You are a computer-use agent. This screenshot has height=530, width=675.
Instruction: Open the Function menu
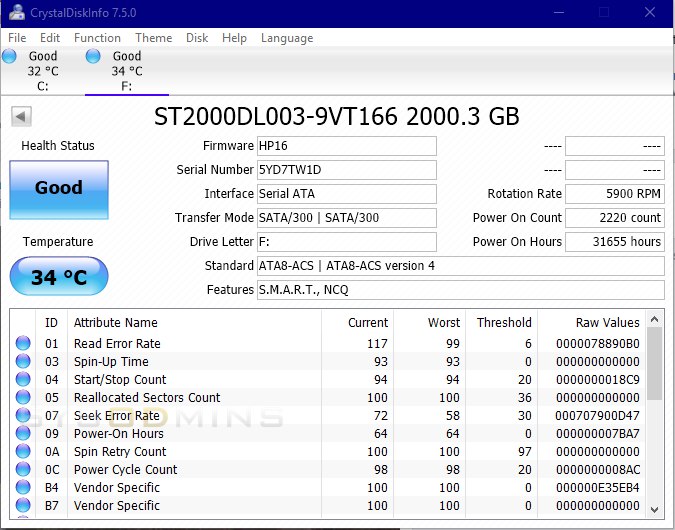point(97,38)
